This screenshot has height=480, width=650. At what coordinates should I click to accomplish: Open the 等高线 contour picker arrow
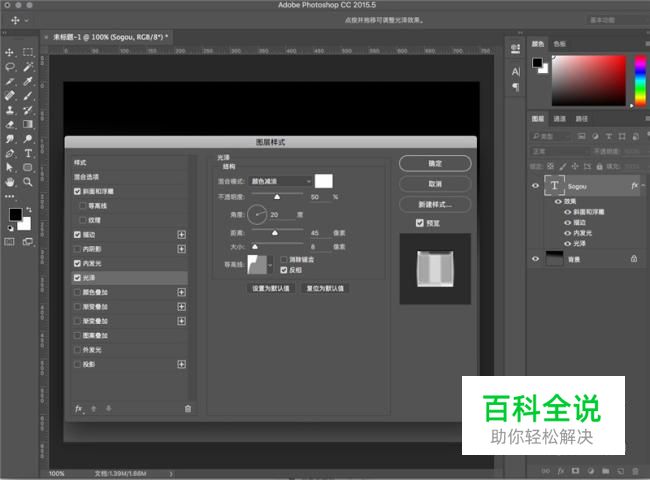[270, 264]
